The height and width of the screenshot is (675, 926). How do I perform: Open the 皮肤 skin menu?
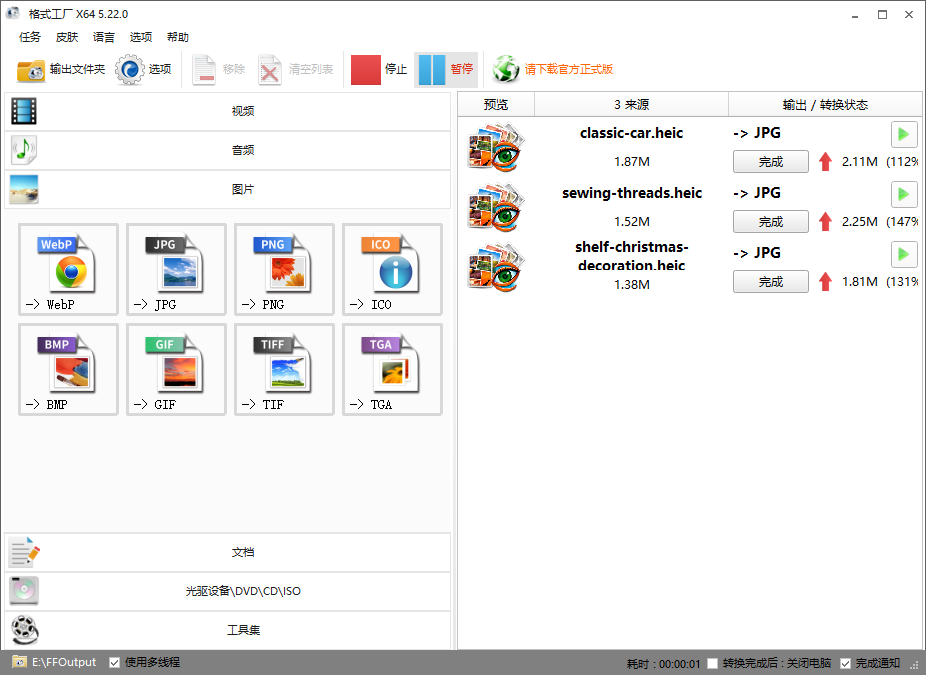click(67, 37)
